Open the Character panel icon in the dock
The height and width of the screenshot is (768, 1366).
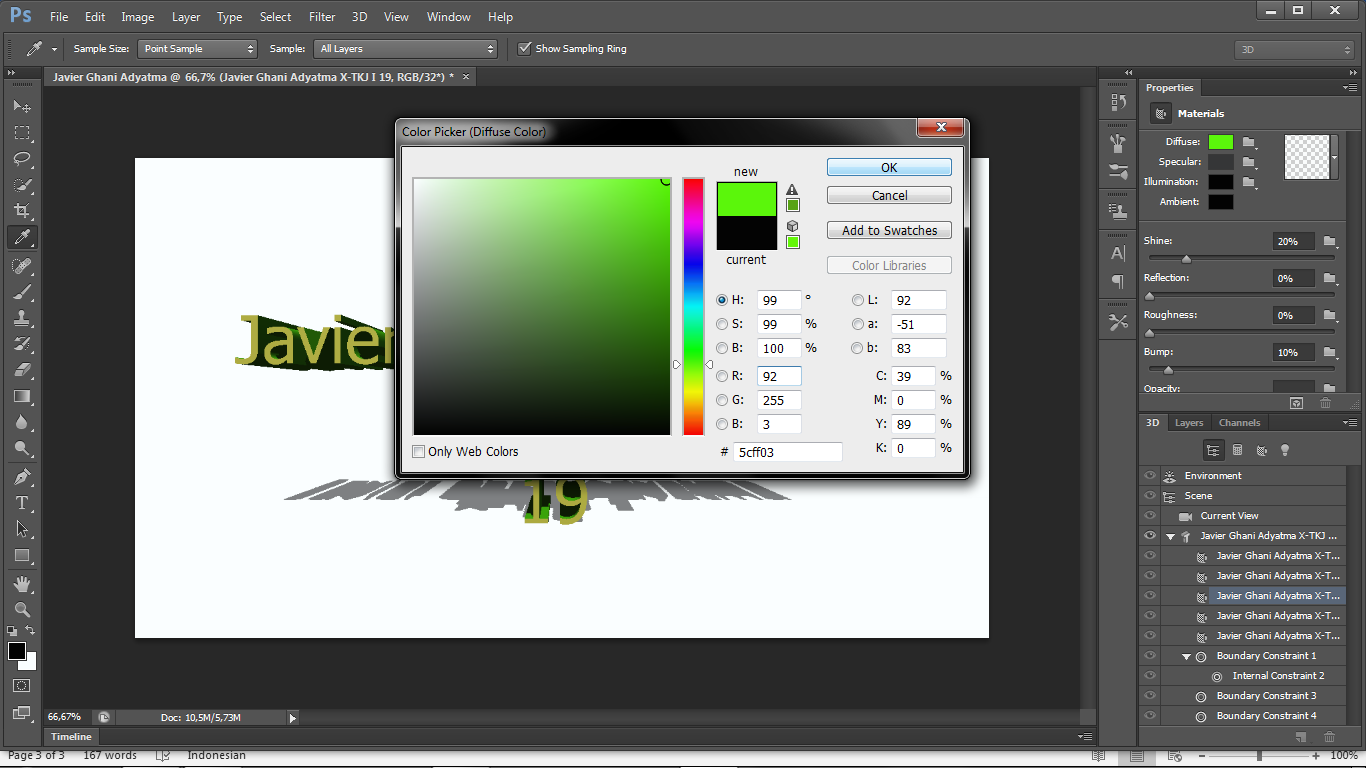pyautogui.click(x=1118, y=254)
